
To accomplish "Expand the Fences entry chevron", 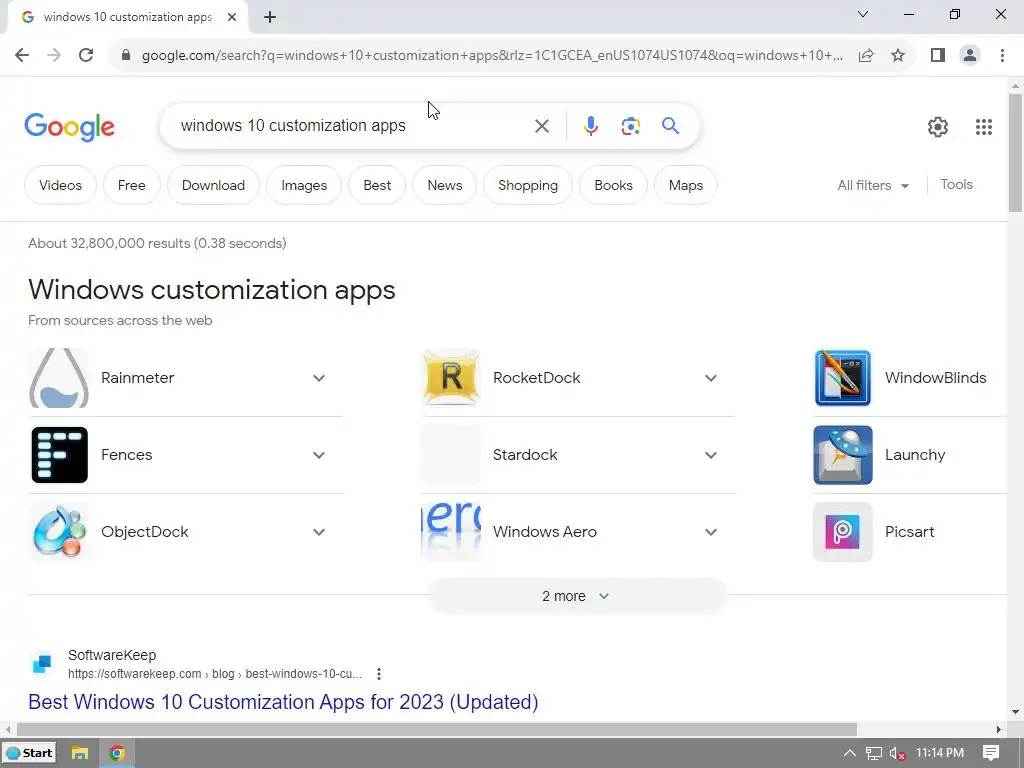I will pos(319,455).
